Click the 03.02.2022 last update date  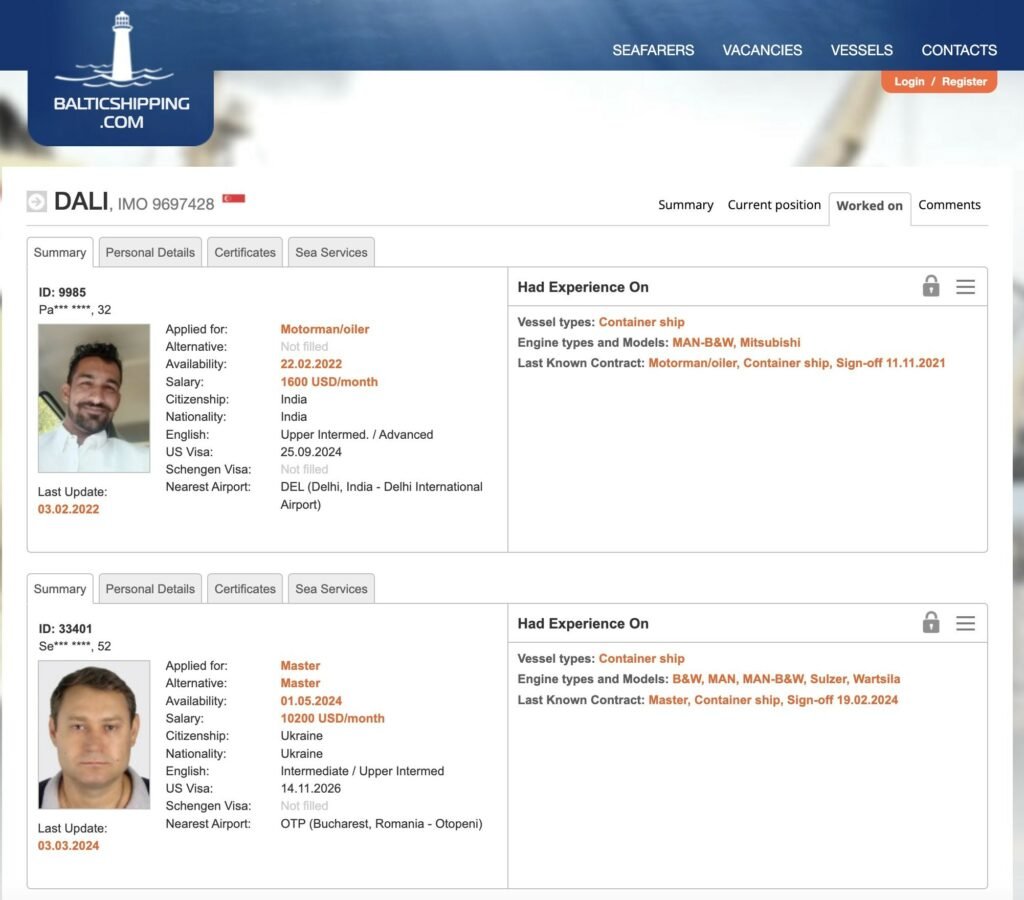[69, 509]
